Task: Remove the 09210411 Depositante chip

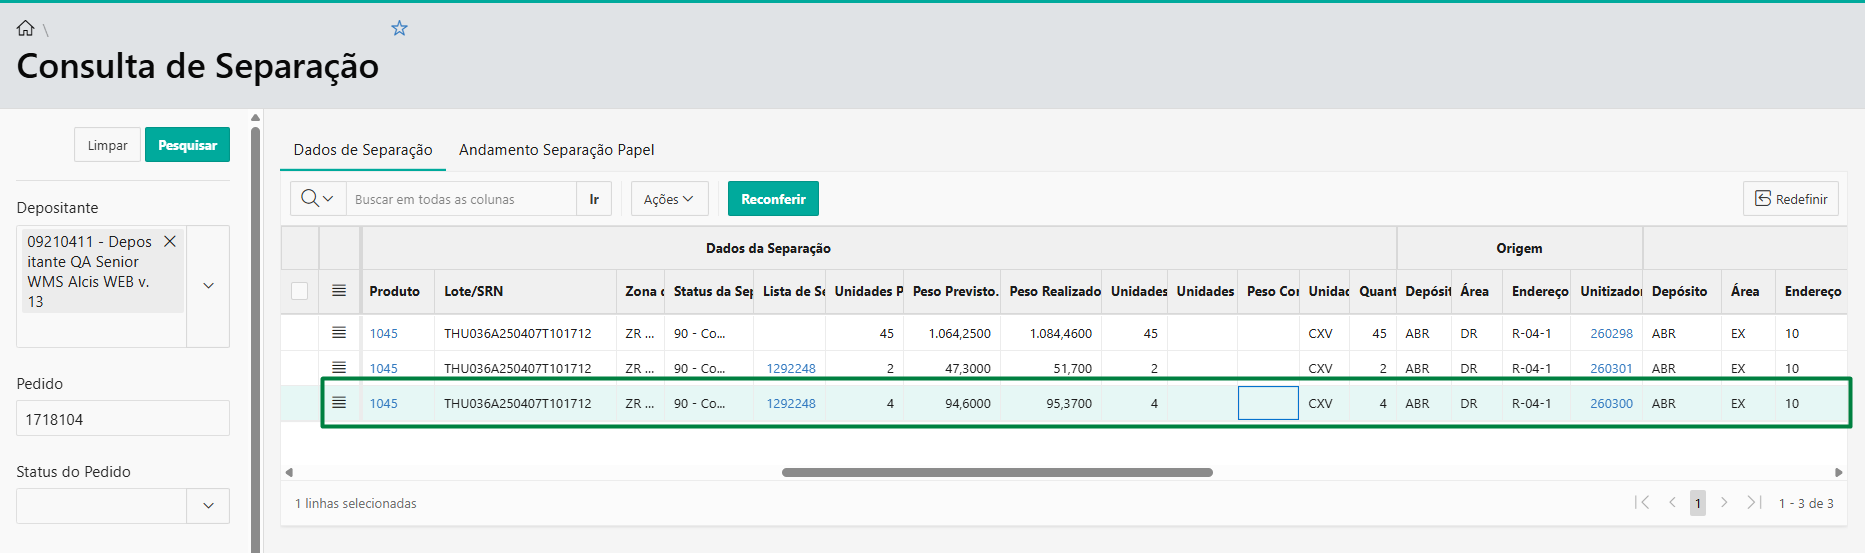Action: pos(170,241)
